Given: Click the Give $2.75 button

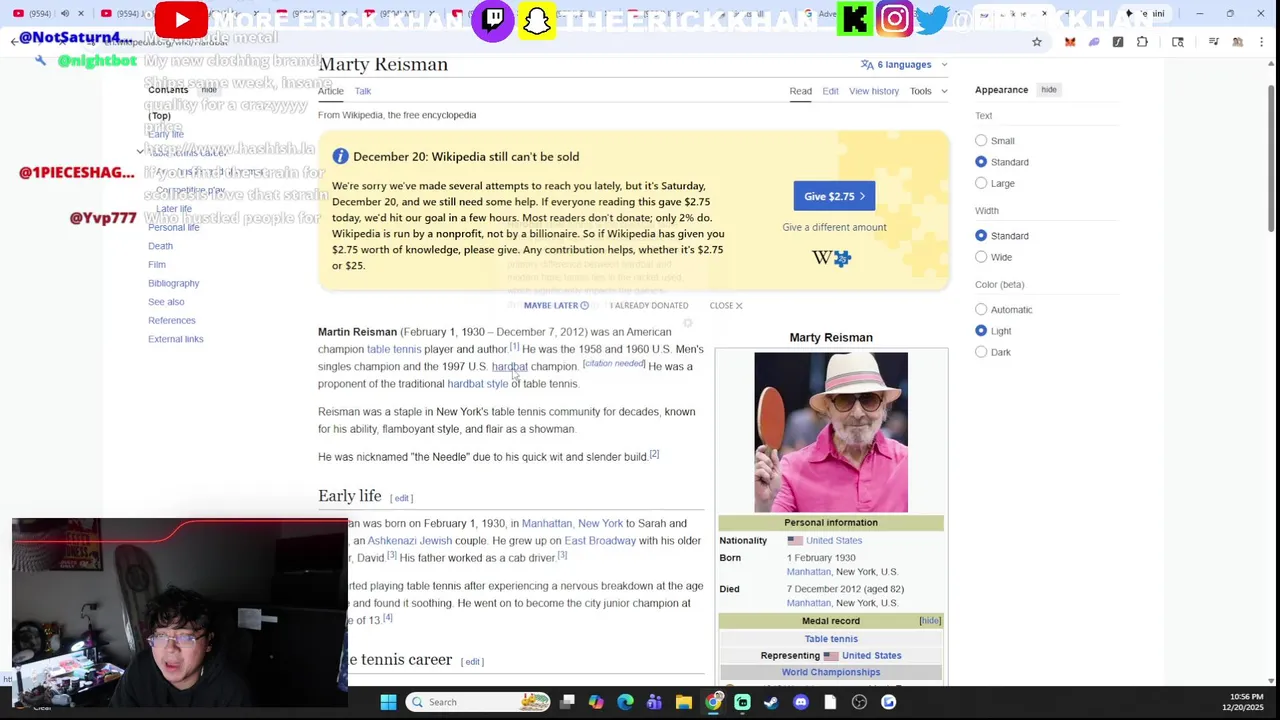Looking at the screenshot, I should [834, 196].
